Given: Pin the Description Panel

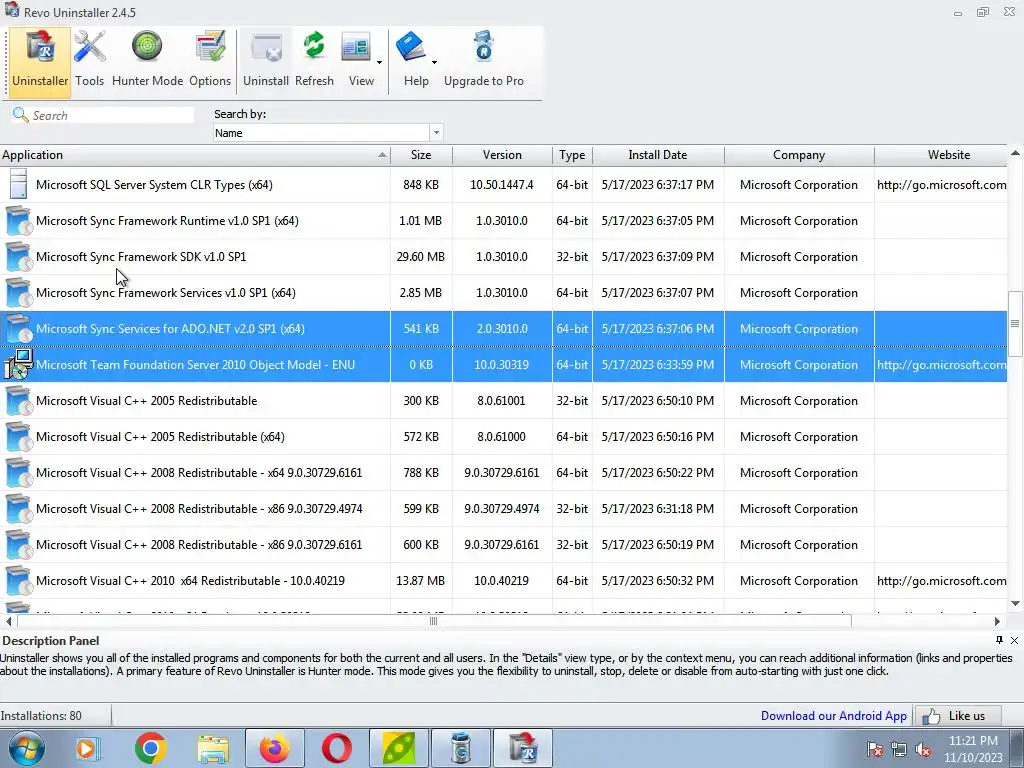Looking at the screenshot, I should pyautogui.click(x=999, y=640).
